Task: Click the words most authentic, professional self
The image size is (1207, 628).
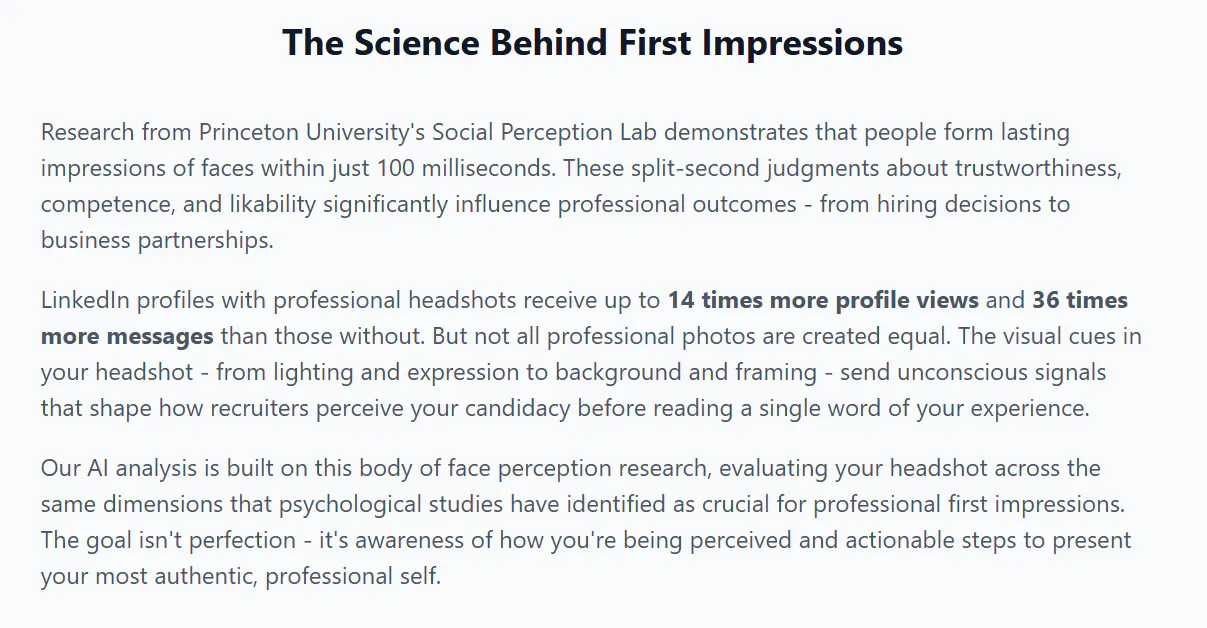Action: [x=265, y=576]
